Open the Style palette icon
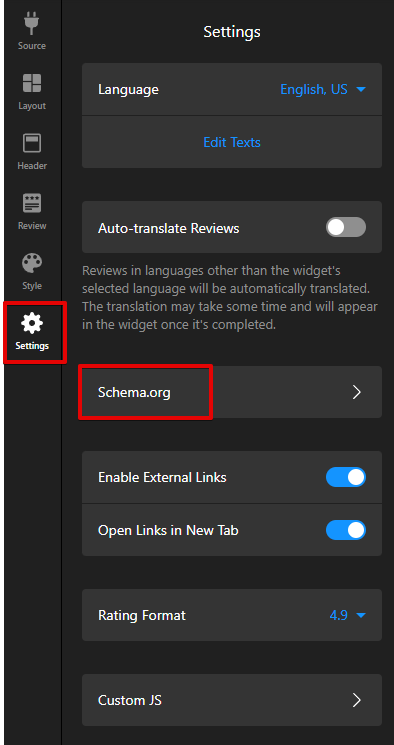 pos(32,263)
